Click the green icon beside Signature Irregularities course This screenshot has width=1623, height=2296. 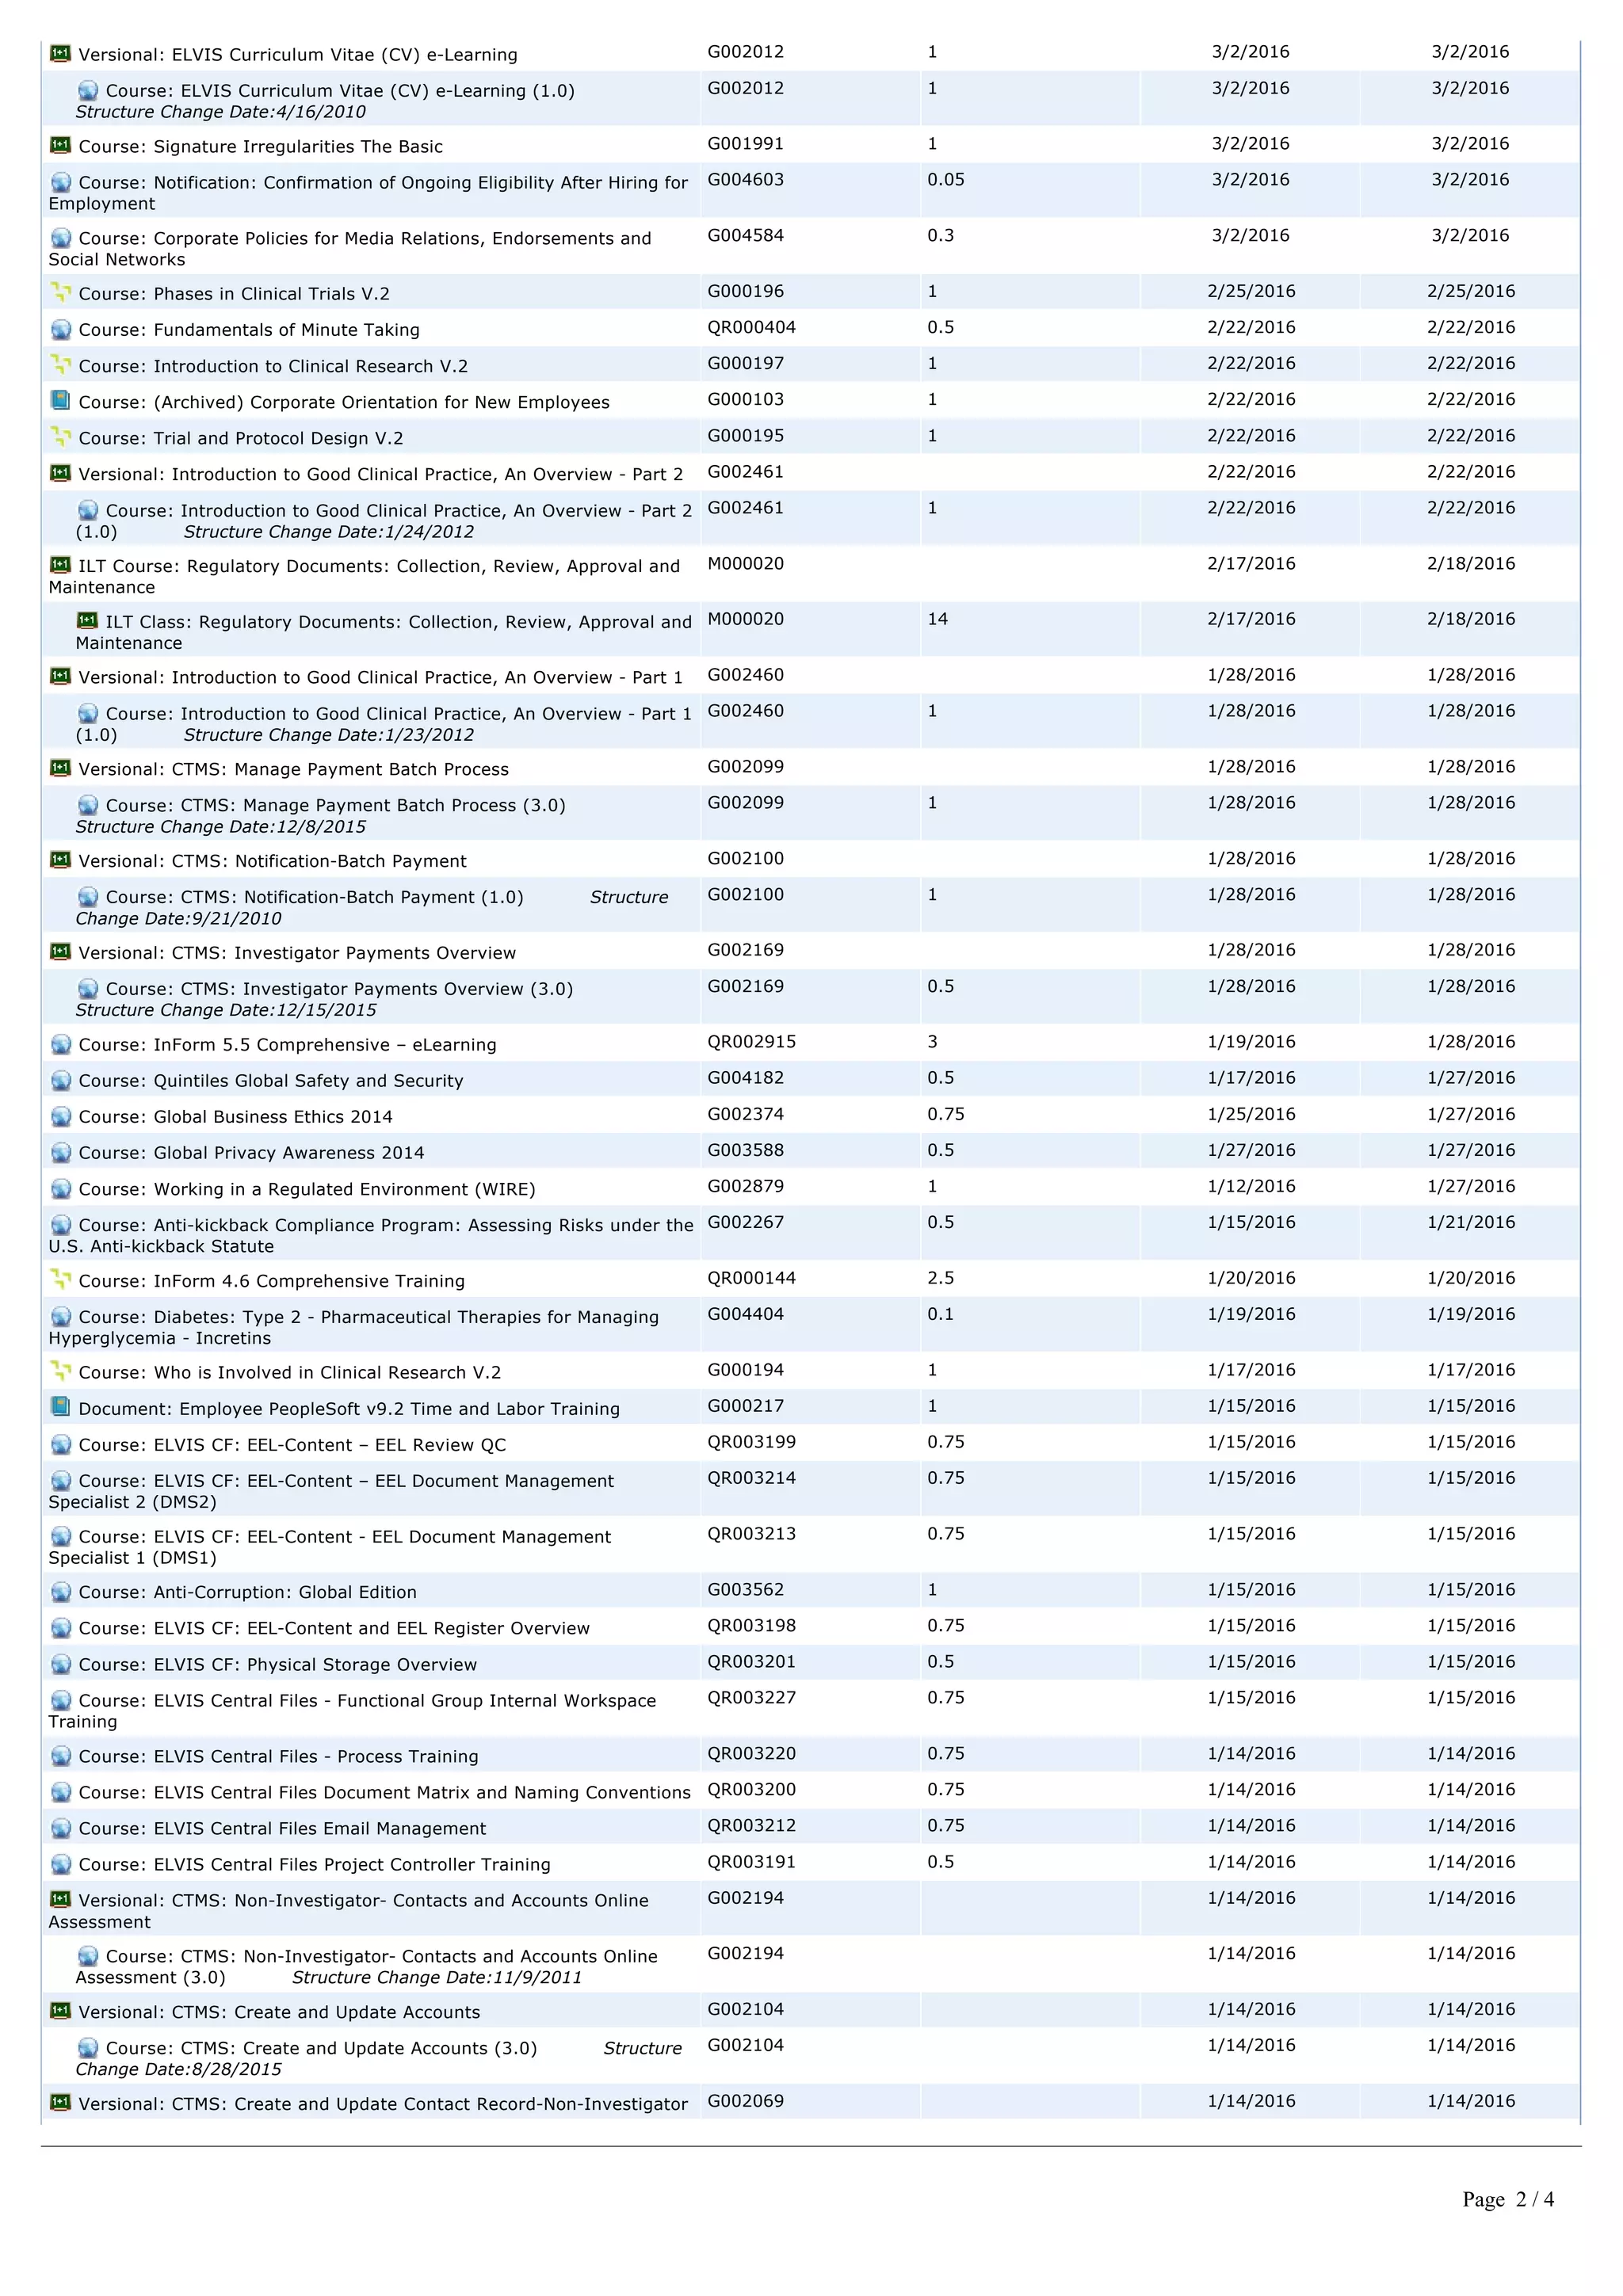click(60, 146)
